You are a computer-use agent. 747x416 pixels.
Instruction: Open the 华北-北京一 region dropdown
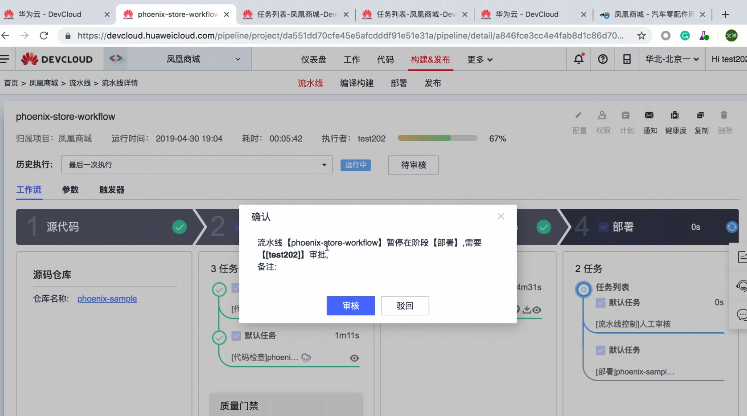[x=672, y=59]
